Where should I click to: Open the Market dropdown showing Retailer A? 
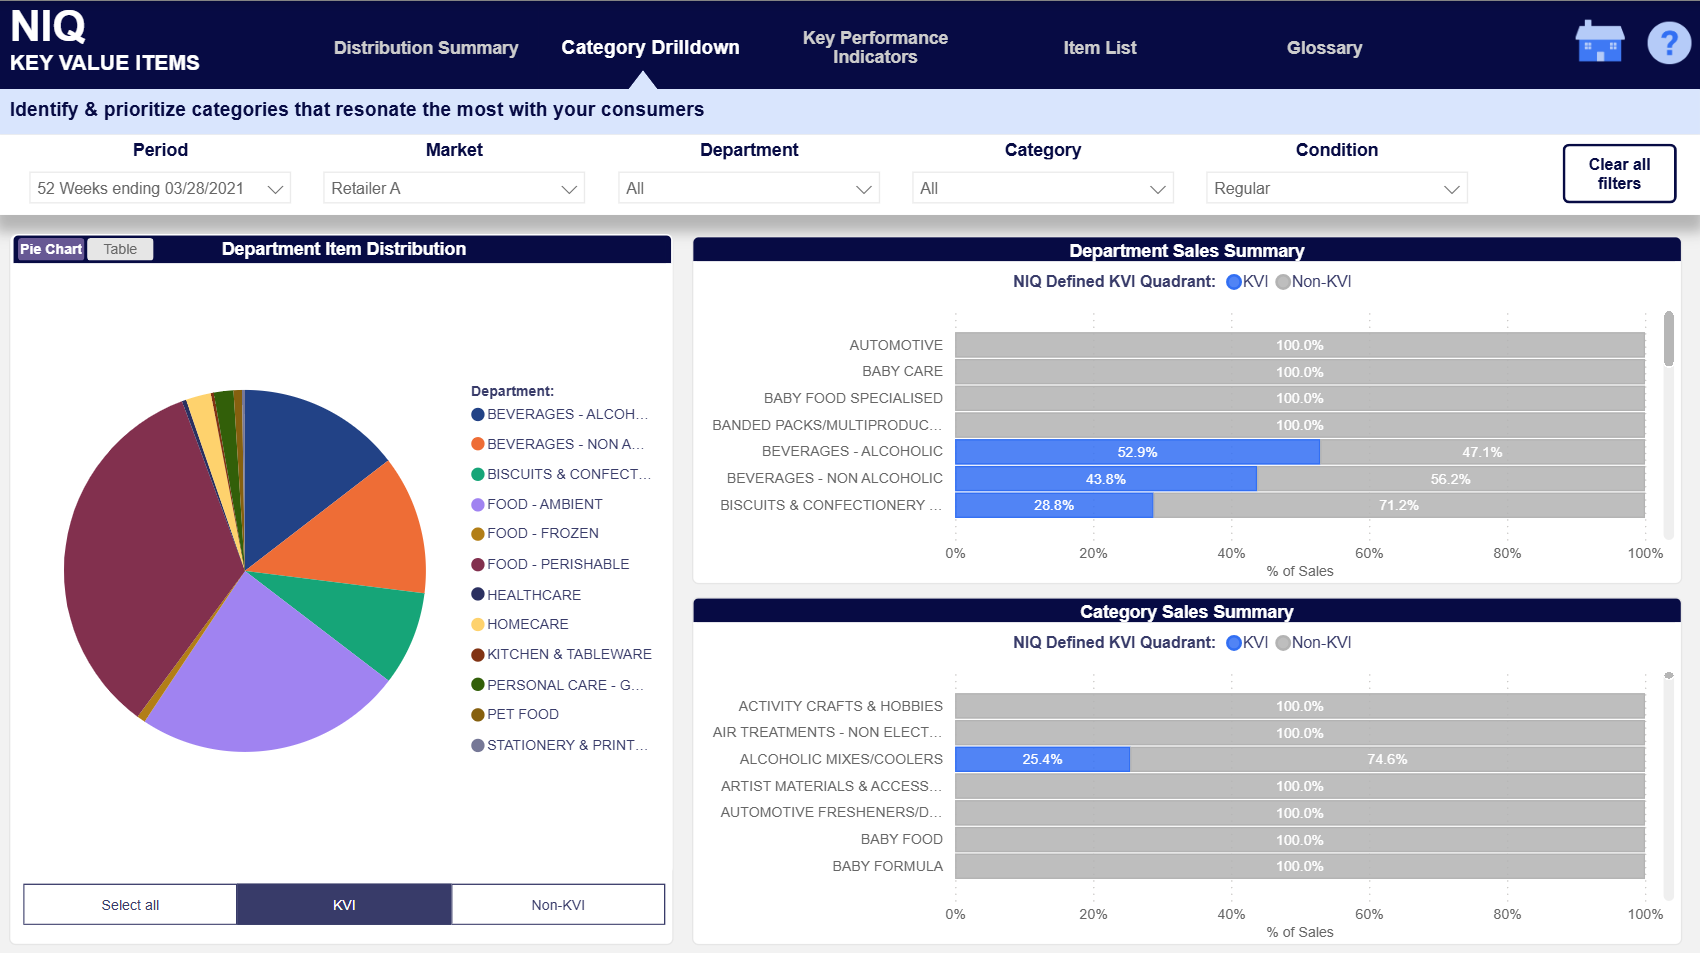click(454, 188)
